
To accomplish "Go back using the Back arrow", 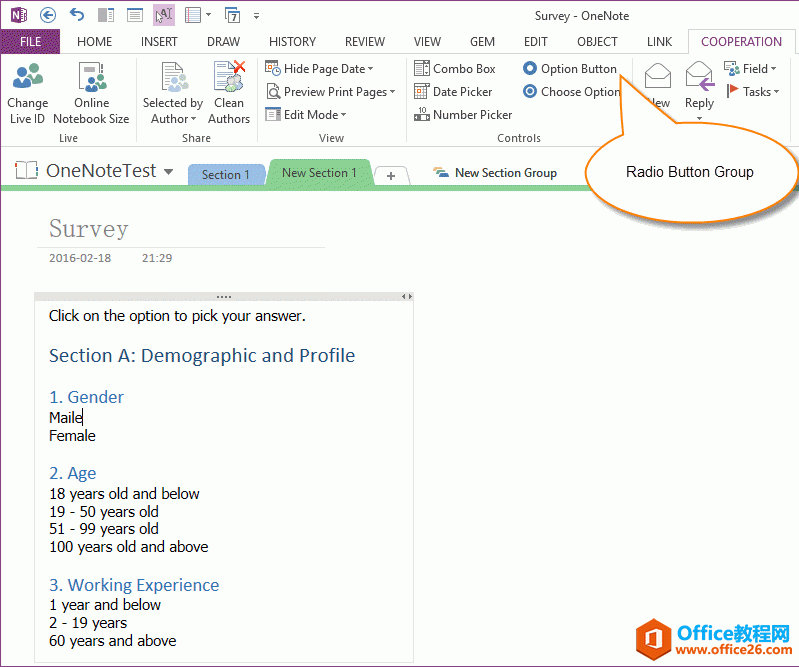I will tap(48, 15).
